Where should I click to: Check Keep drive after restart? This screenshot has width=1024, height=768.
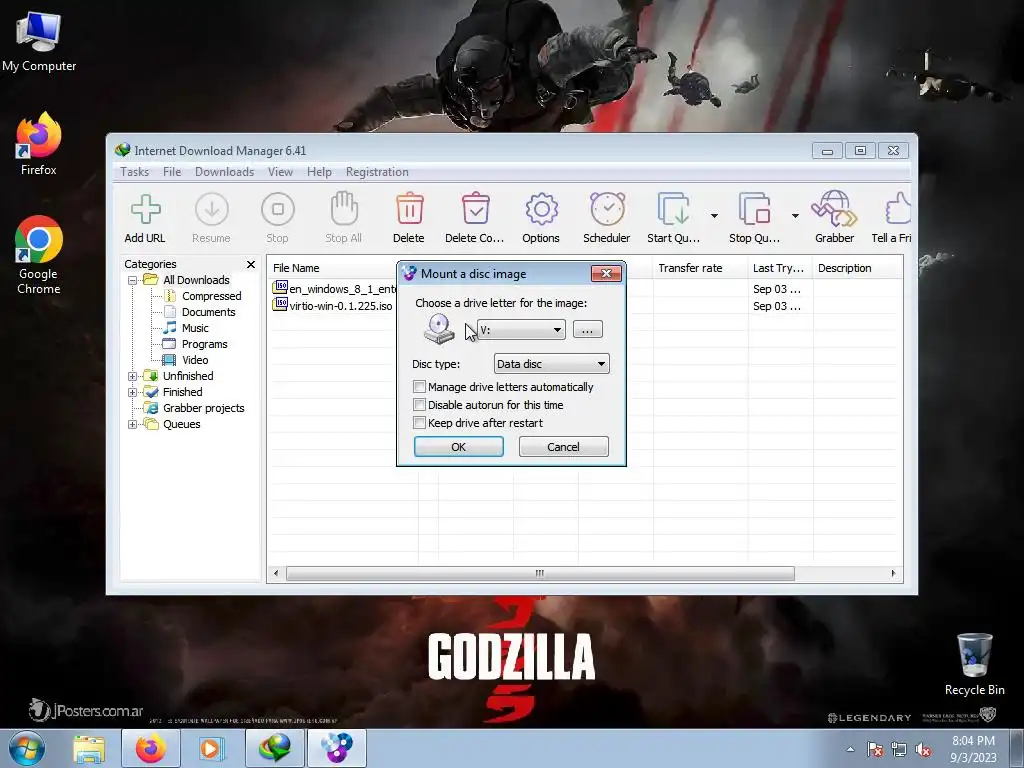420,423
